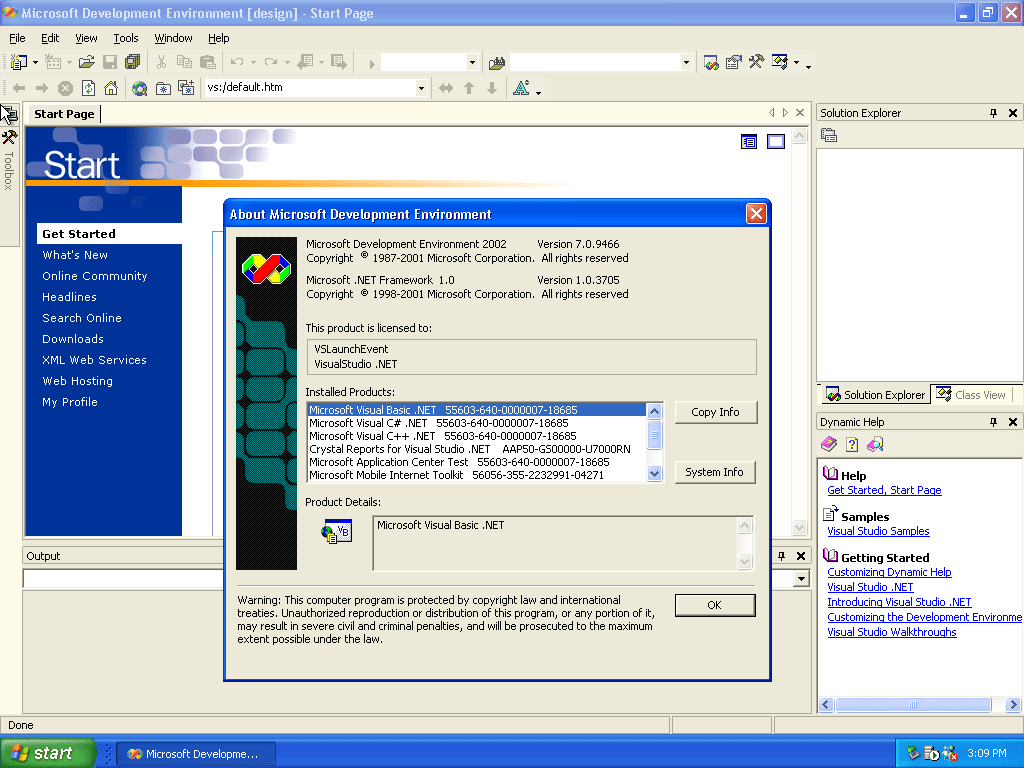Select the What's New item on Start Page
The height and width of the screenshot is (768, 1024).
coord(75,255)
